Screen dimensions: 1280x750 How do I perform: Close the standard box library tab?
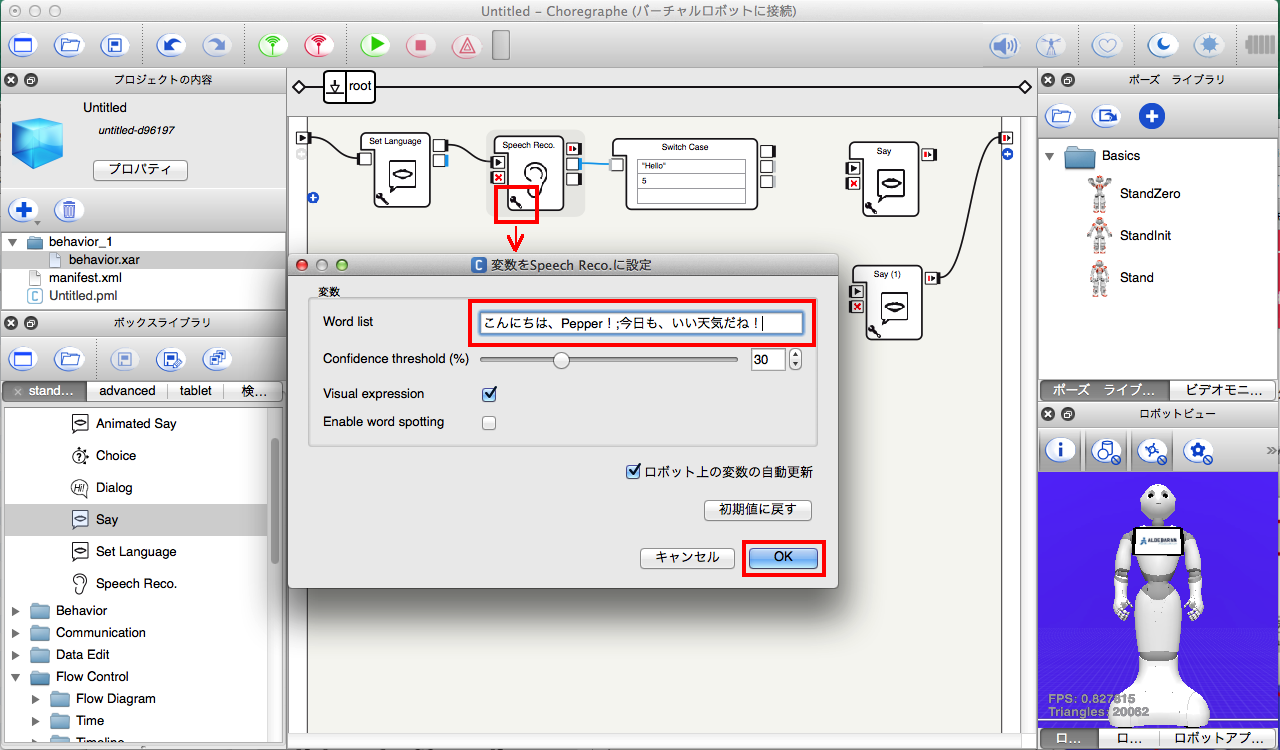click(18, 392)
